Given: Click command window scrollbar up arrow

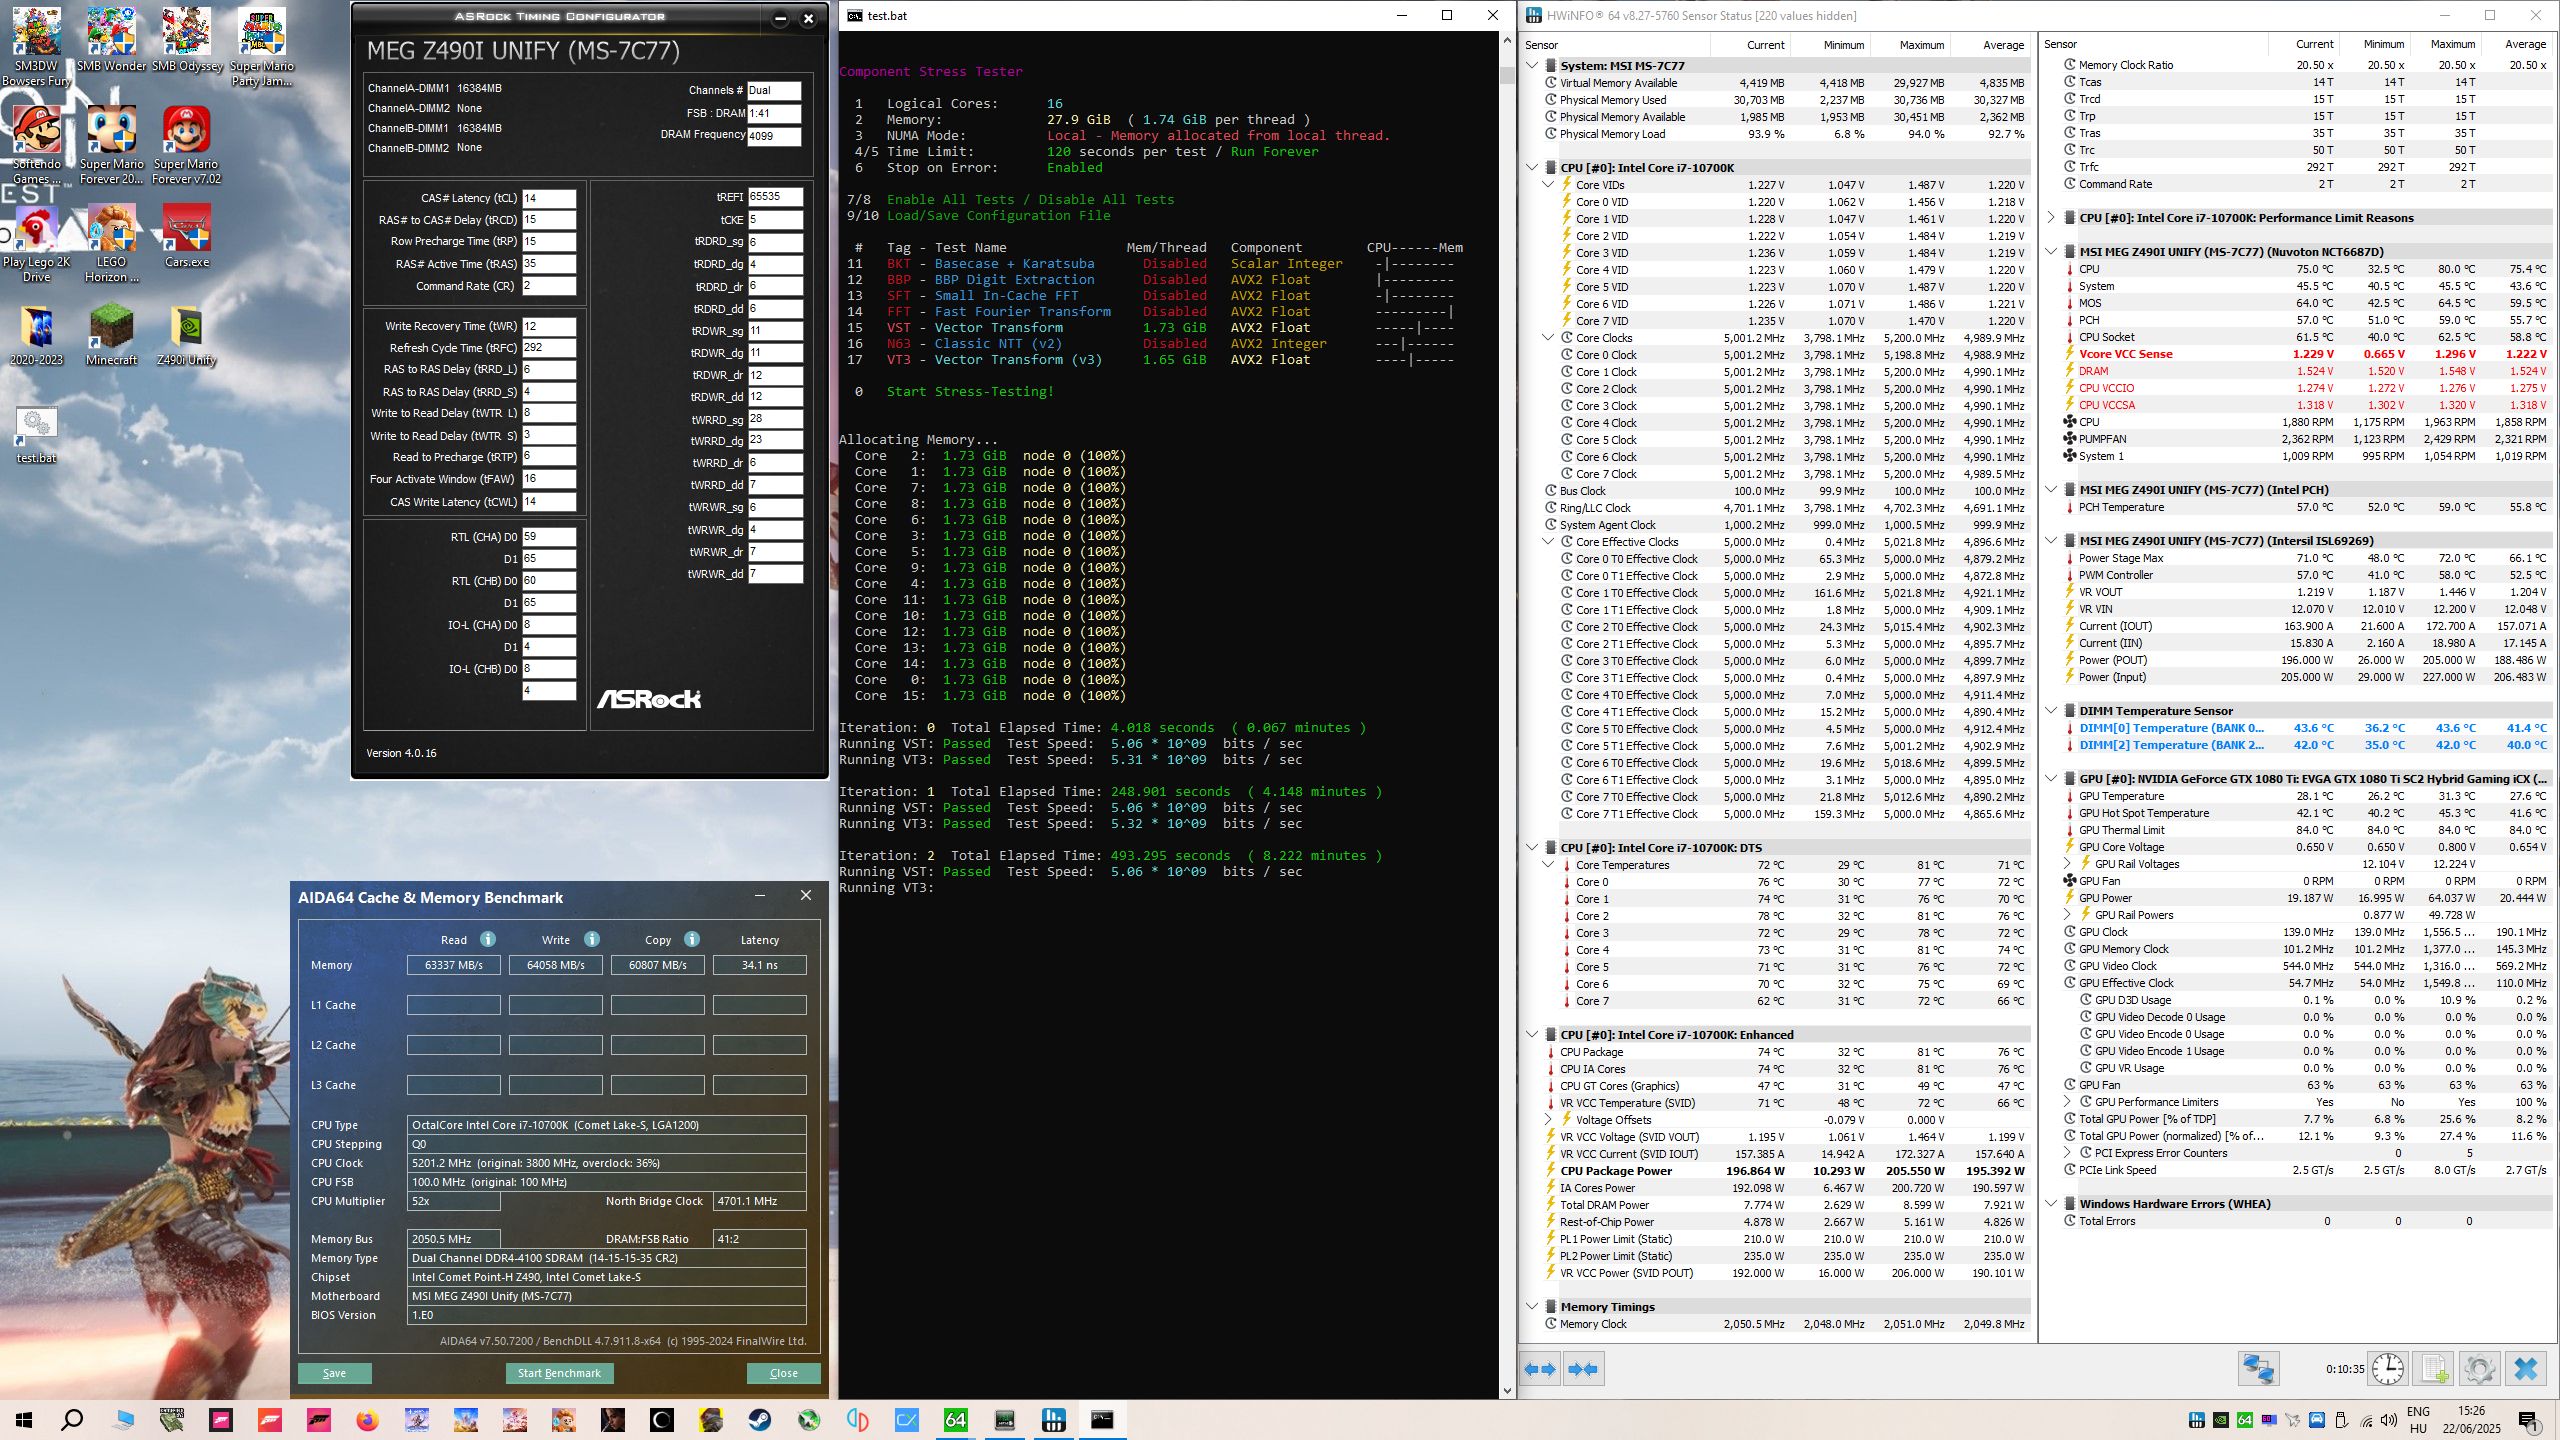Looking at the screenshot, I should click(1508, 40).
